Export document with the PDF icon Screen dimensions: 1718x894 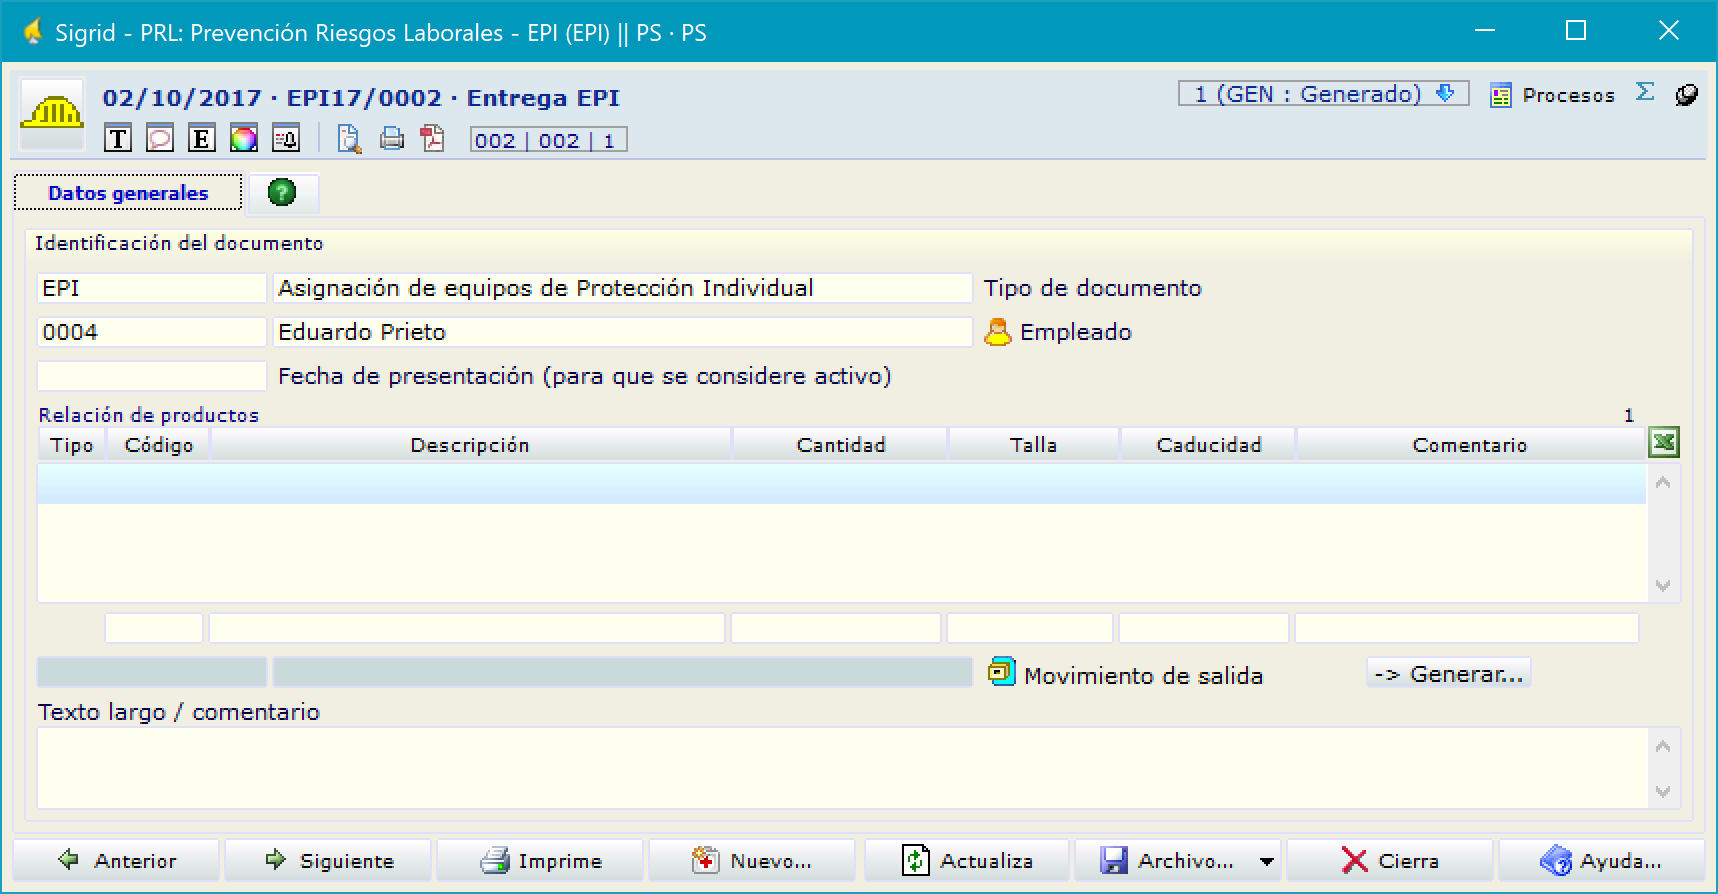(433, 139)
